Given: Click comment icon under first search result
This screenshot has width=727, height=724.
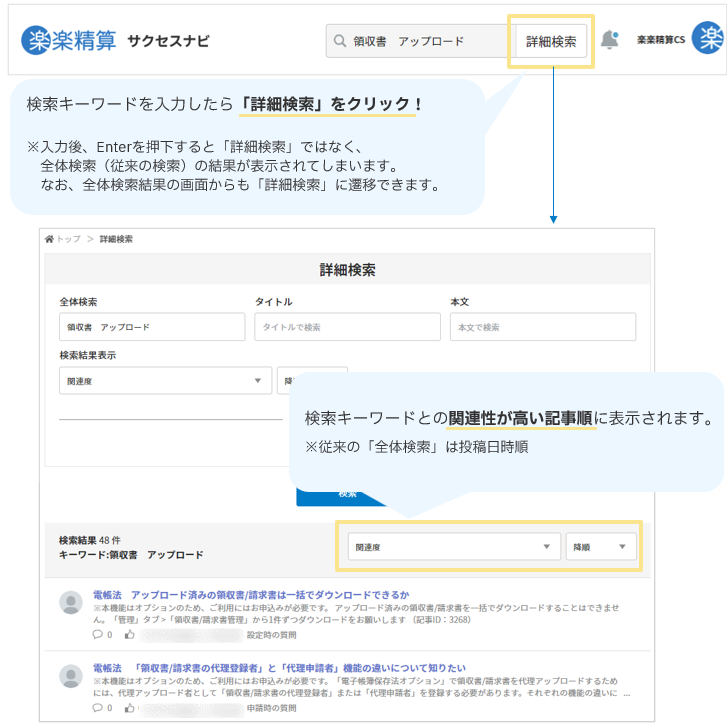Looking at the screenshot, I should coord(98,634).
